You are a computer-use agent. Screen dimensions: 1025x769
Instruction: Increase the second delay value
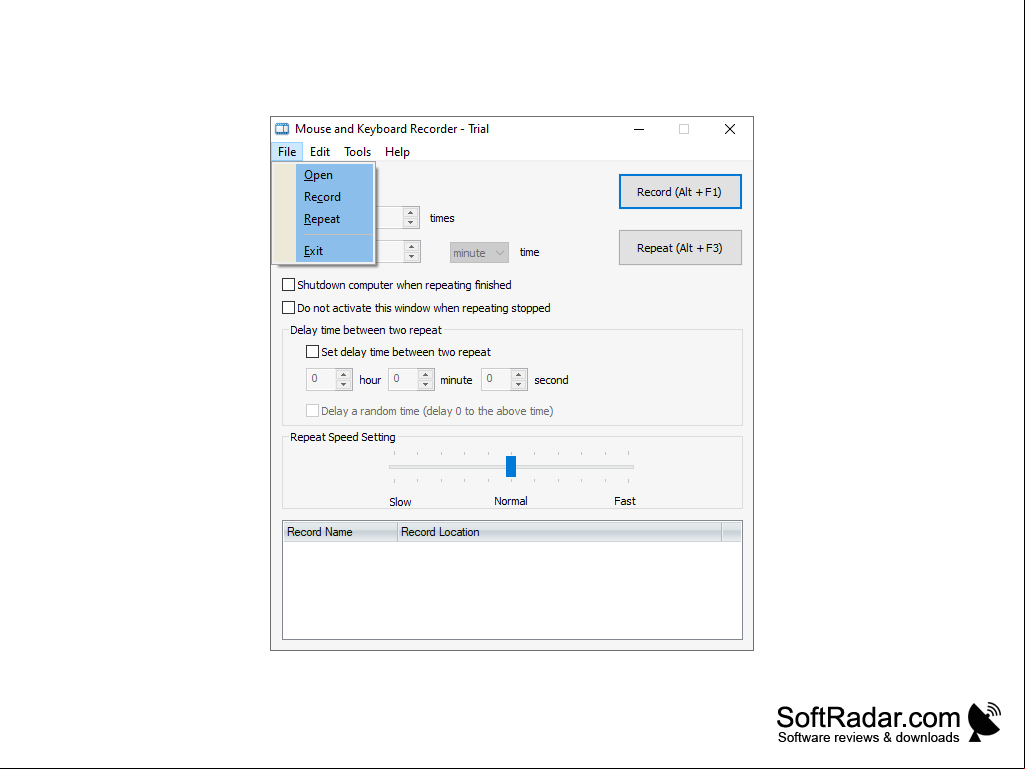(x=518, y=375)
